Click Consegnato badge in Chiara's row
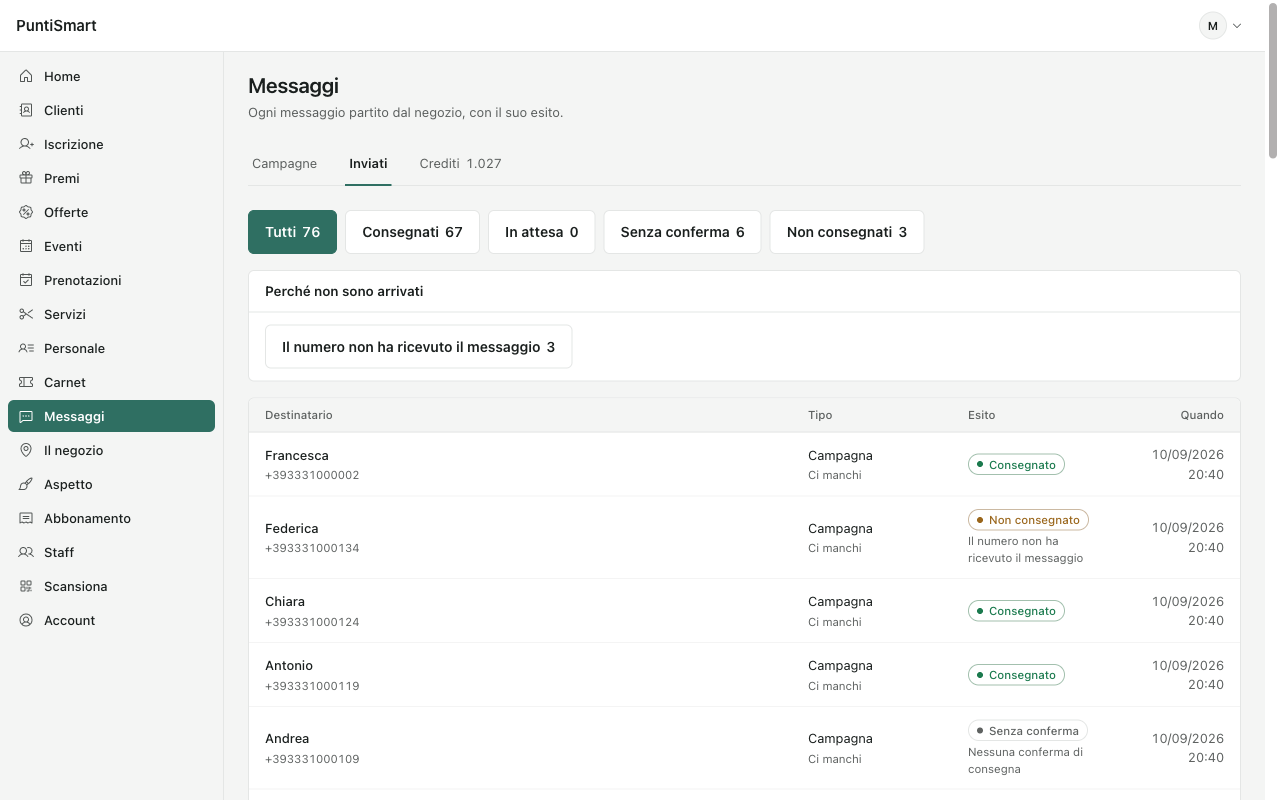 pyautogui.click(x=1016, y=611)
